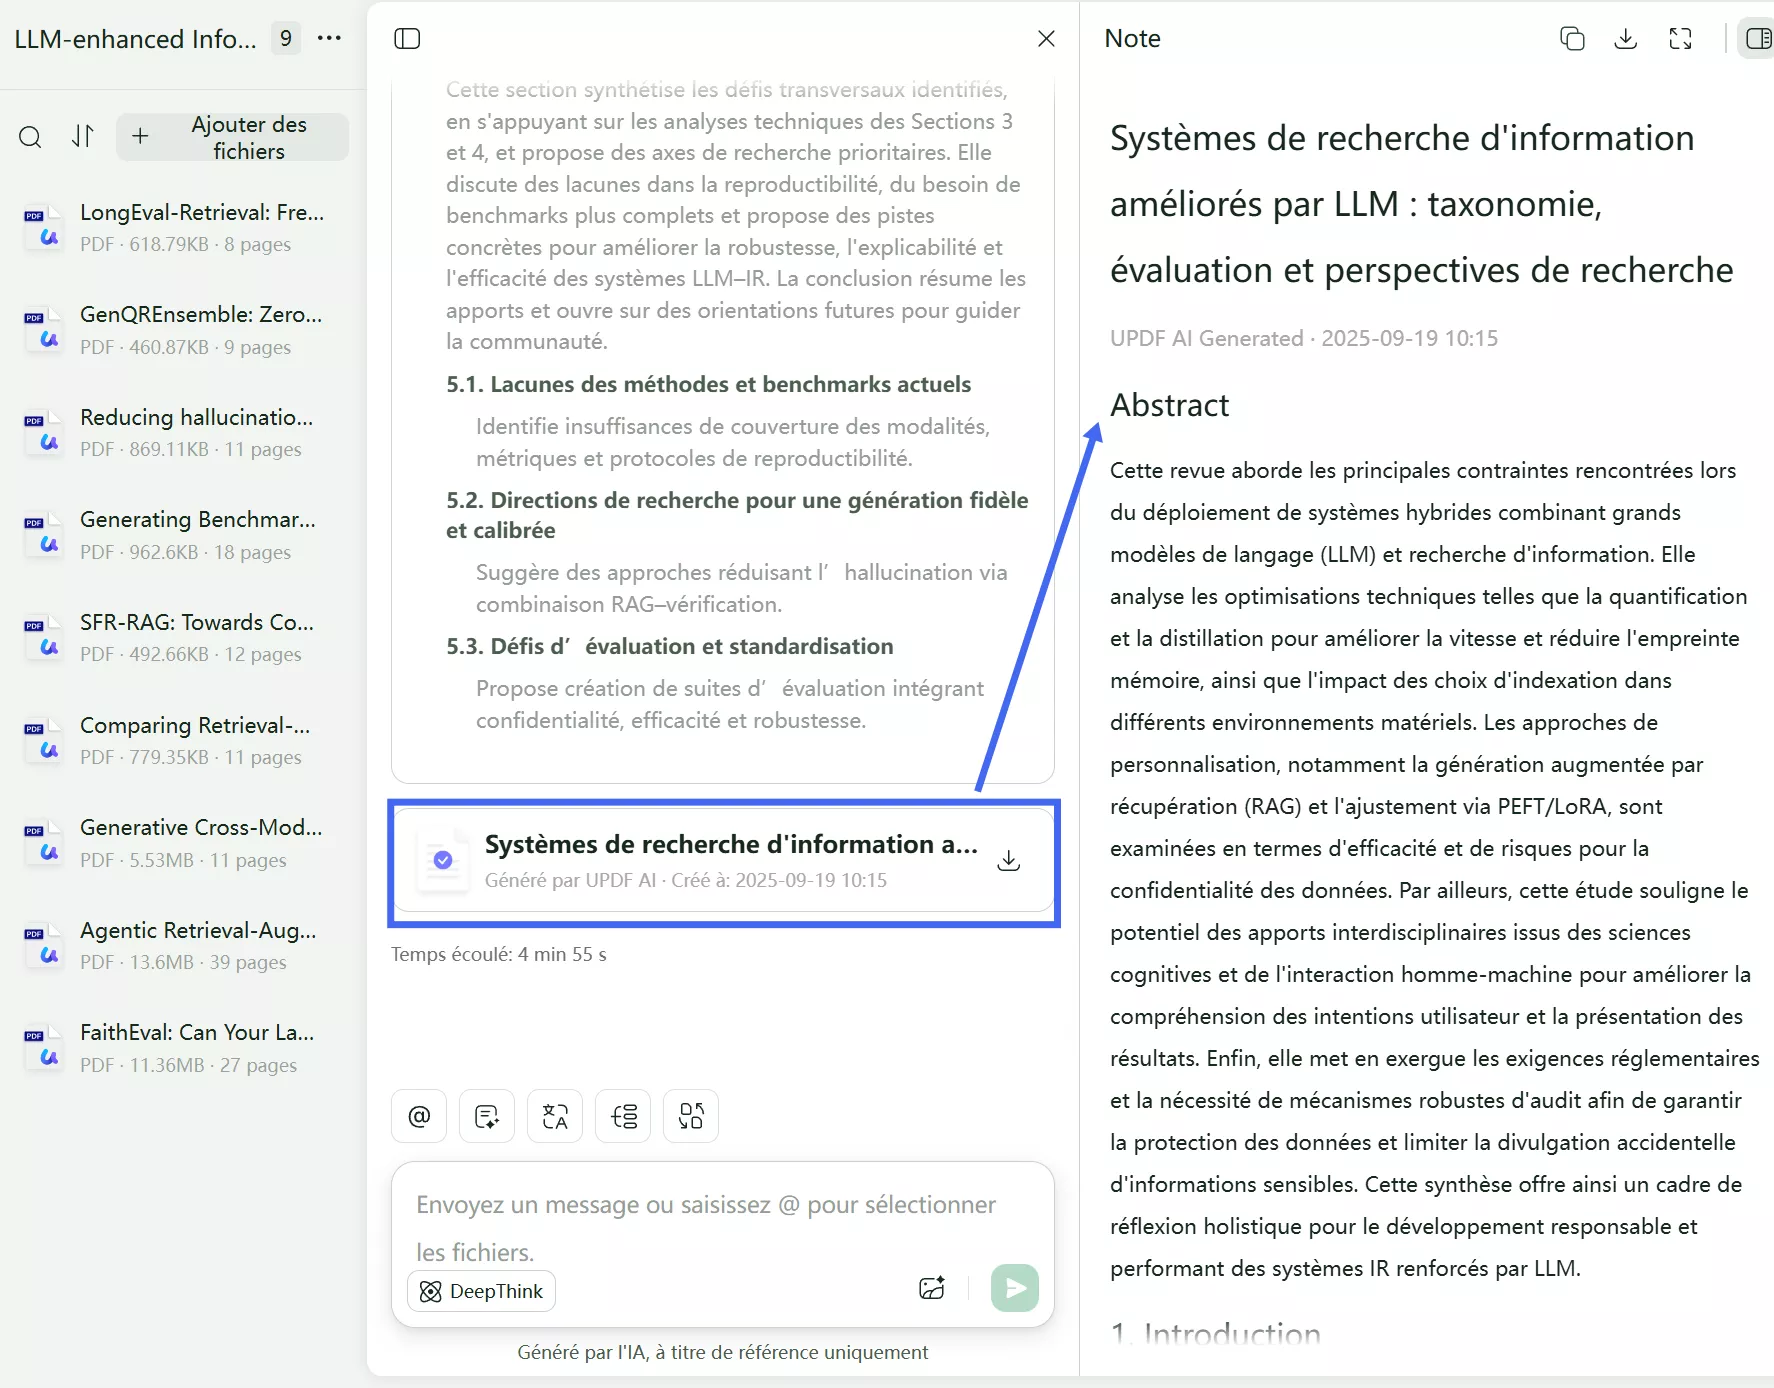Image resolution: width=1774 pixels, height=1388 pixels.
Task: Click the Ajouter des fichiers button
Action: 232,137
